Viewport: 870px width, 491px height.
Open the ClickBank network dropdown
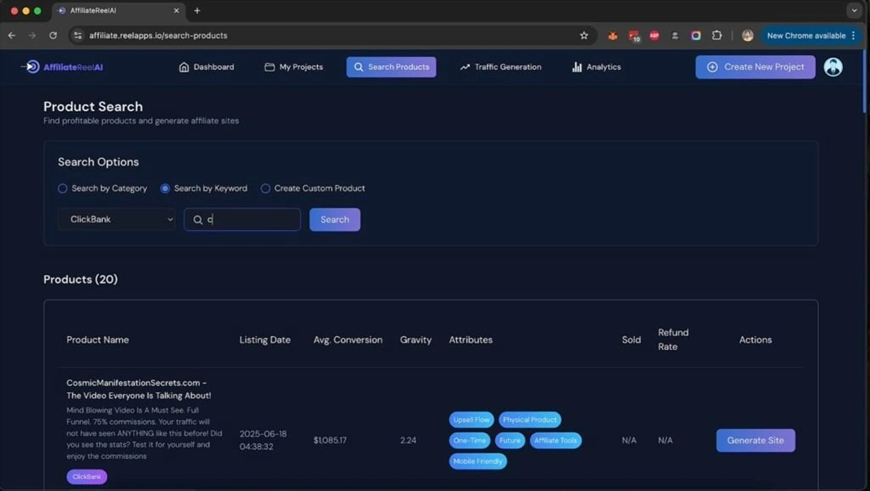(x=117, y=220)
